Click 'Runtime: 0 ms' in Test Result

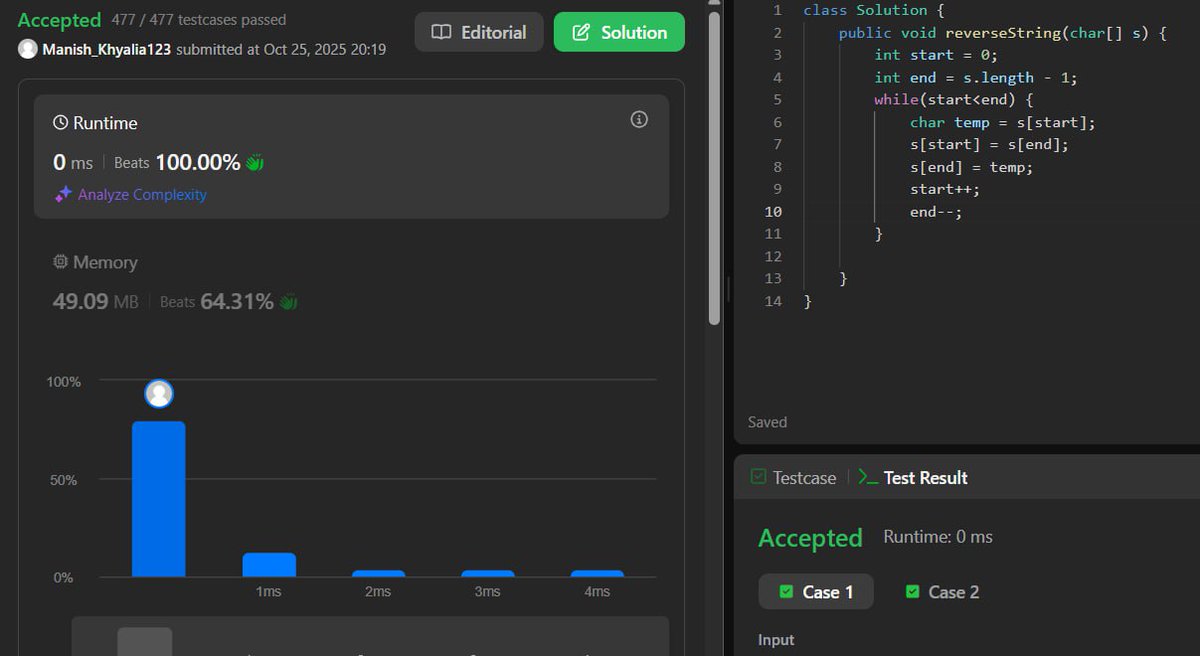pos(938,537)
